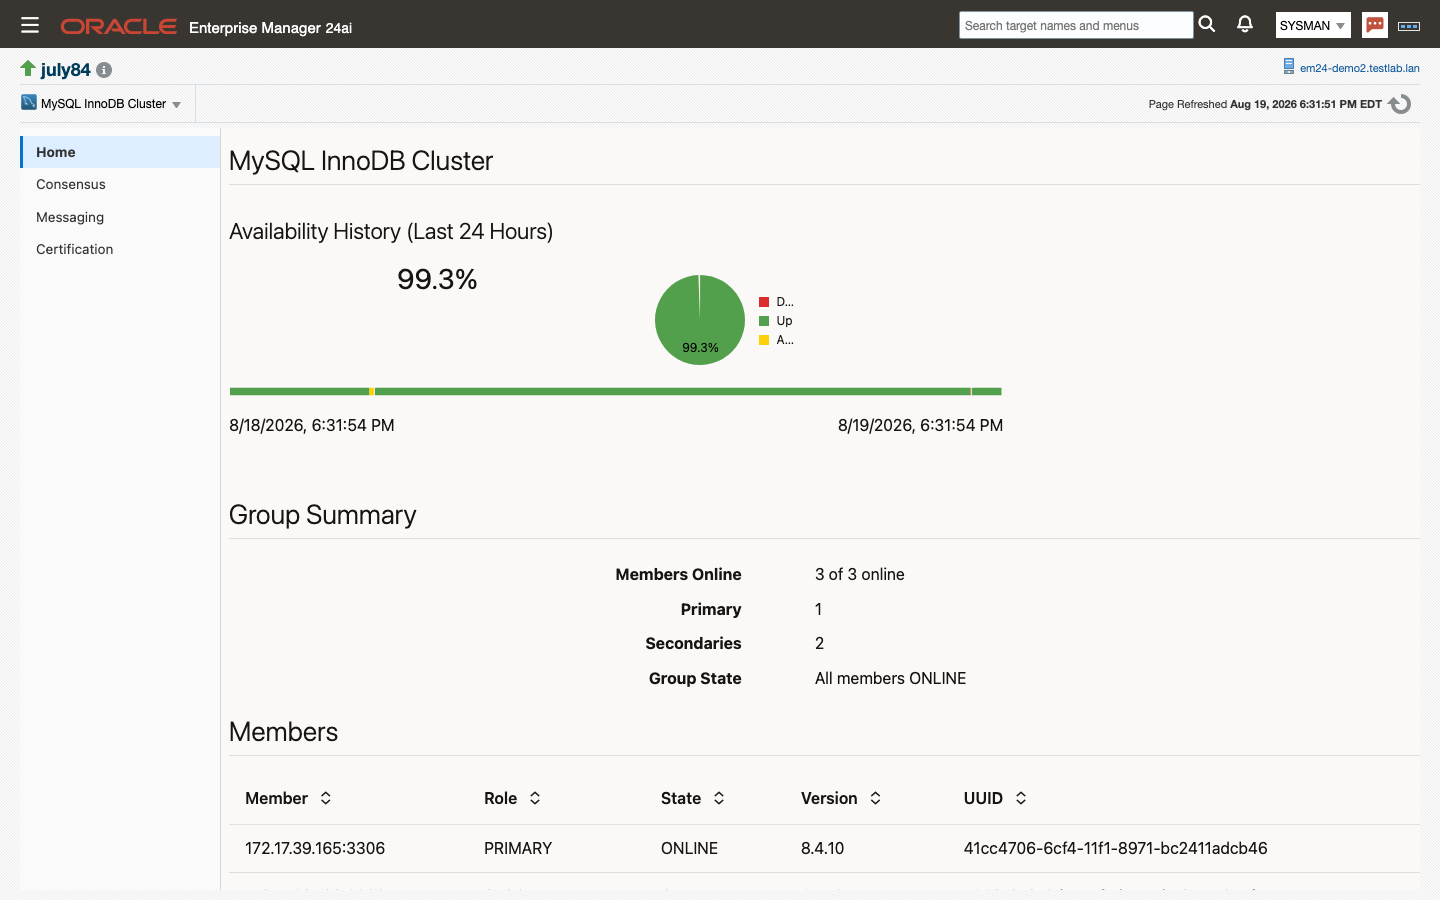Image resolution: width=1440 pixels, height=900 pixels.
Task: Refresh the page with the circular arrow
Action: [1400, 104]
